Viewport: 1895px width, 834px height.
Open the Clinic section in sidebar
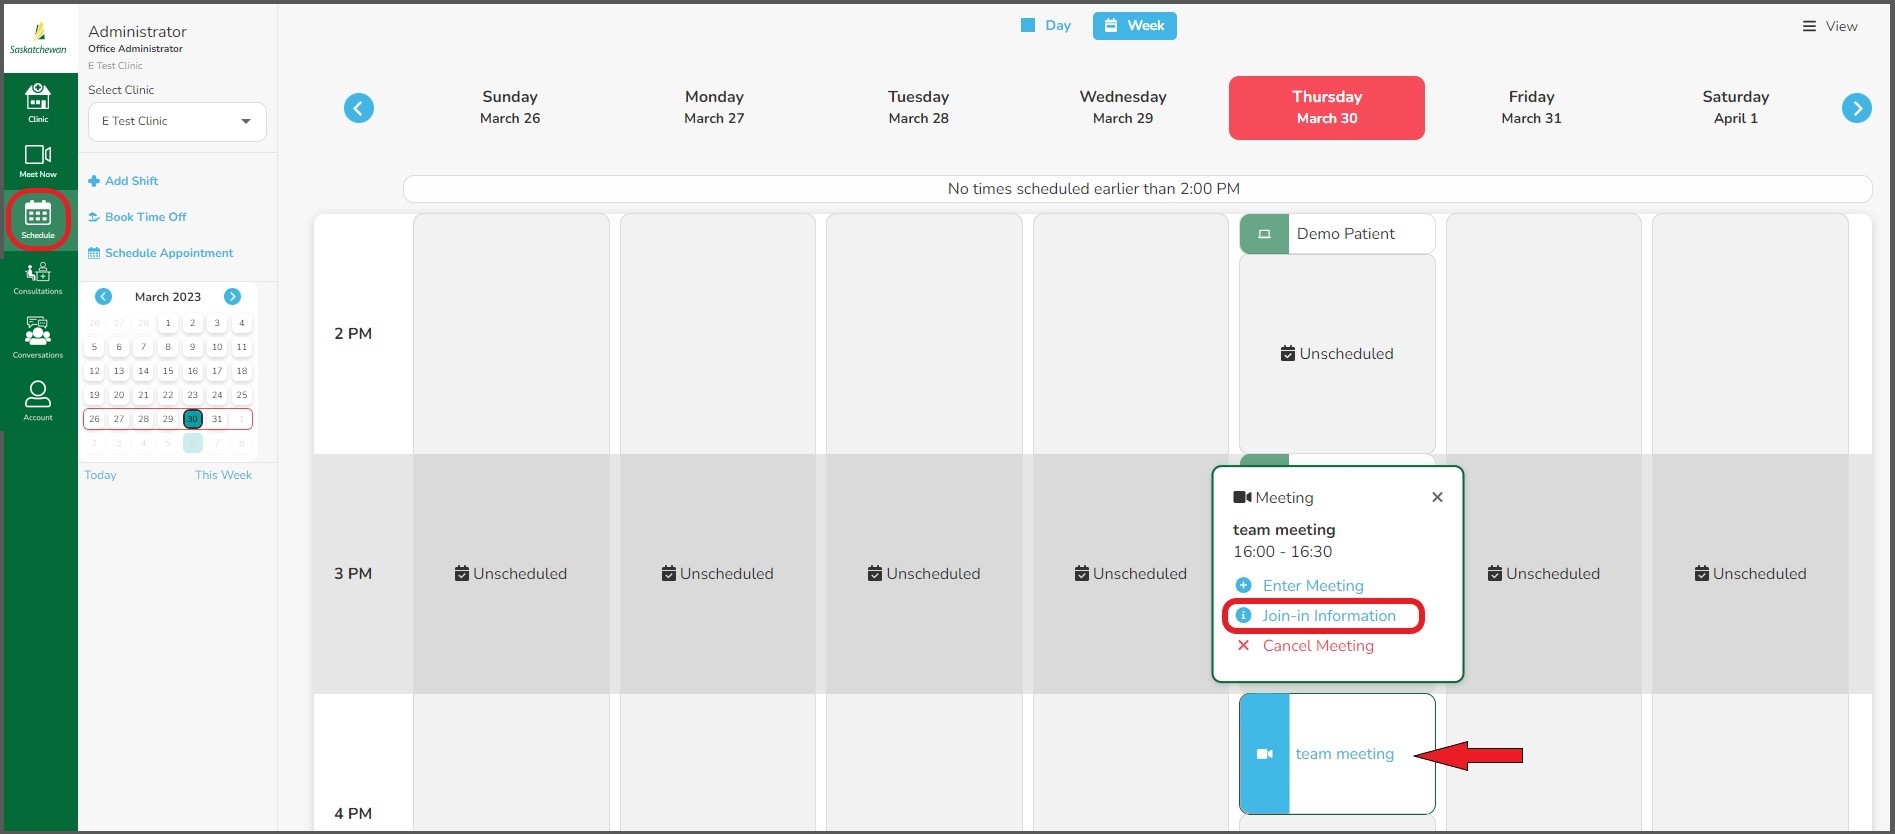coord(38,102)
